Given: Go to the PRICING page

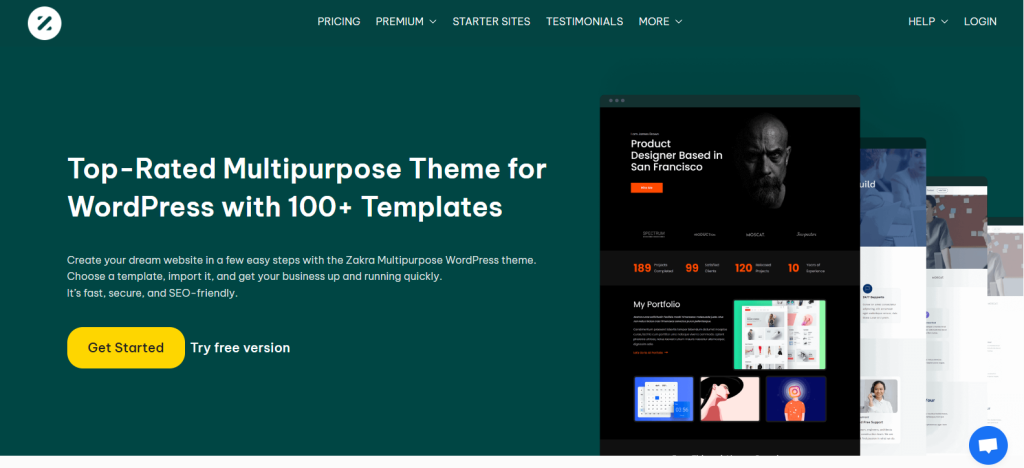Looking at the screenshot, I should (x=339, y=22).
